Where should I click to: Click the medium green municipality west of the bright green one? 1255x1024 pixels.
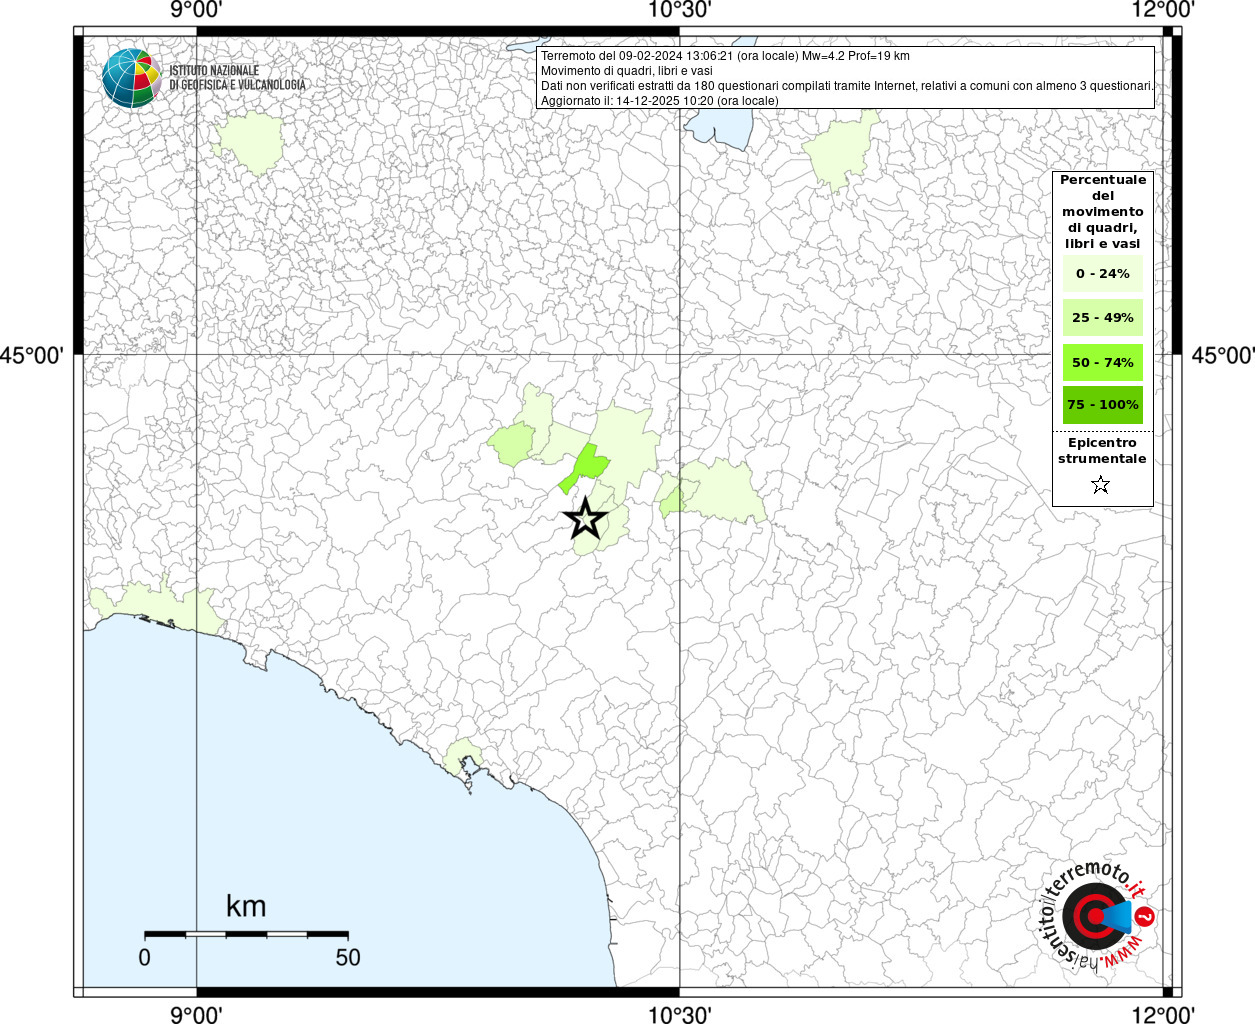[512, 444]
